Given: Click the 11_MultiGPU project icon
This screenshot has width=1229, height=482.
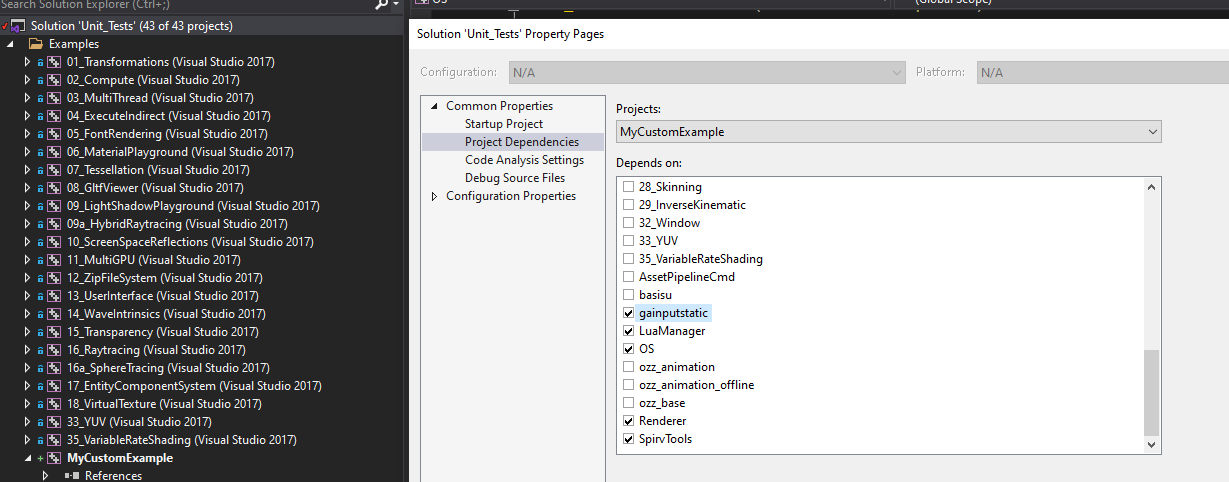Looking at the screenshot, I should coord(54,260).
